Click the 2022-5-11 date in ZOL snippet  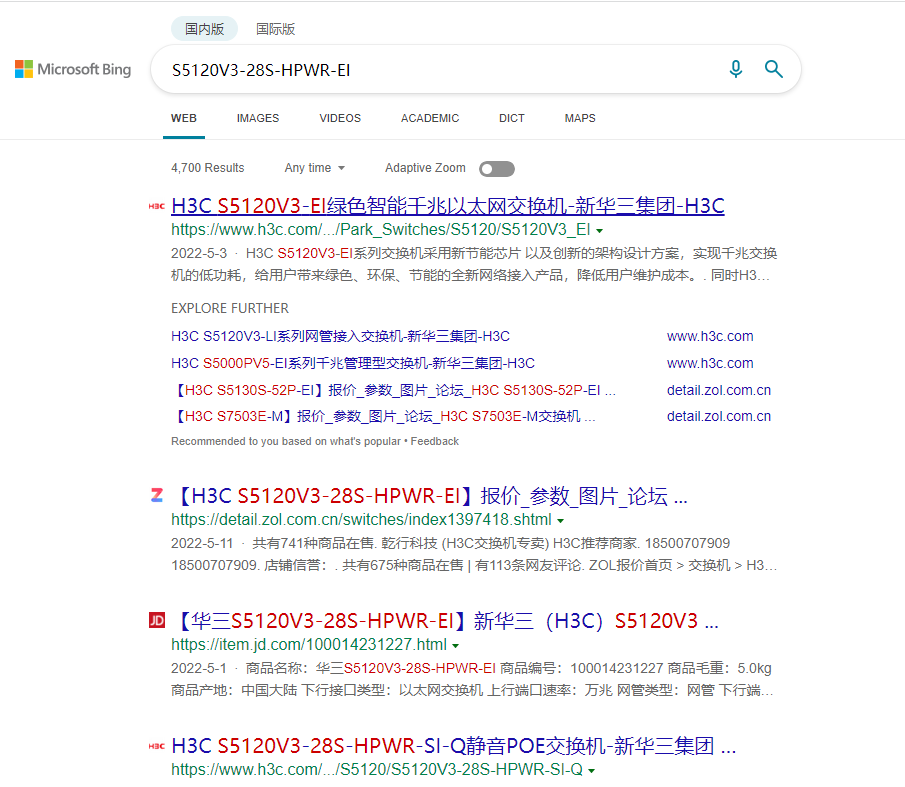tap(202, 543)
